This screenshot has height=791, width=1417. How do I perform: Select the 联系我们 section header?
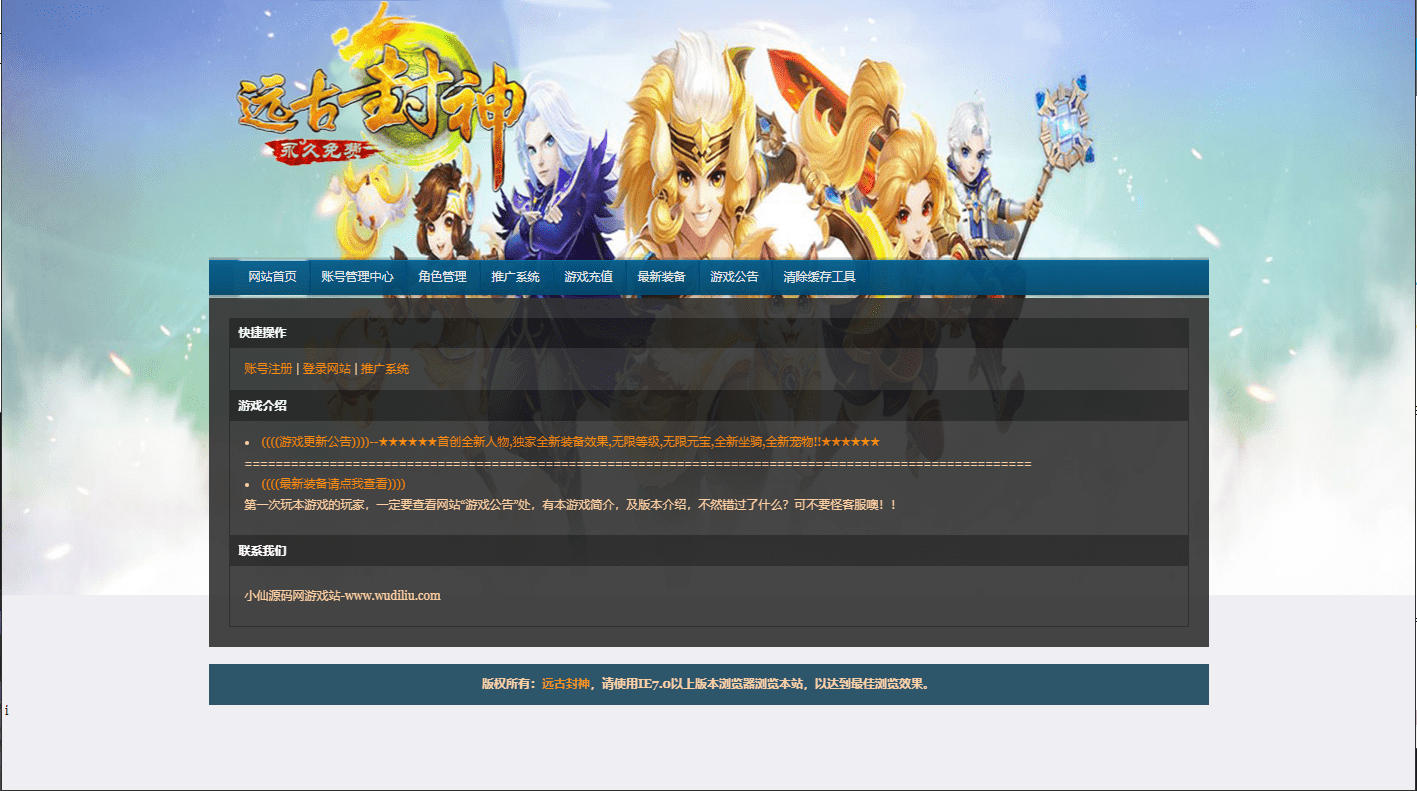pyautogui.click(x=708, y=551)
